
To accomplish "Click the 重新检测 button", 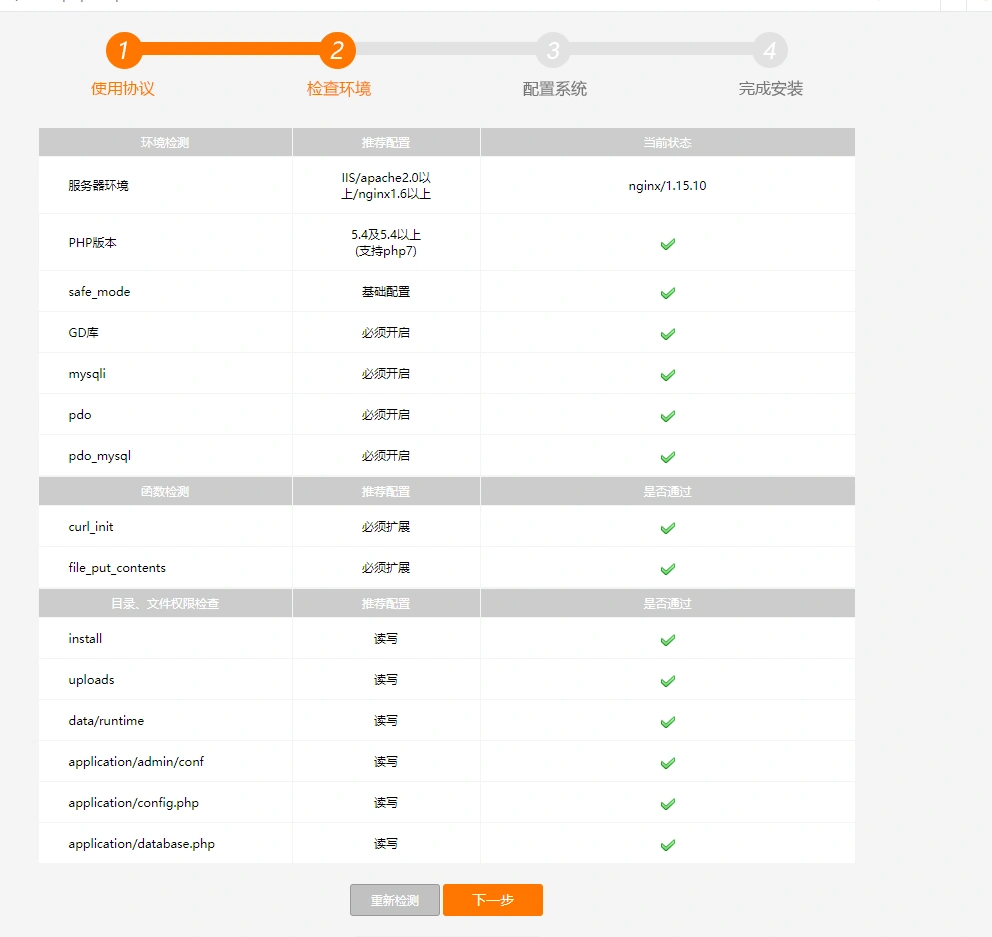I will tap(395, 900).
